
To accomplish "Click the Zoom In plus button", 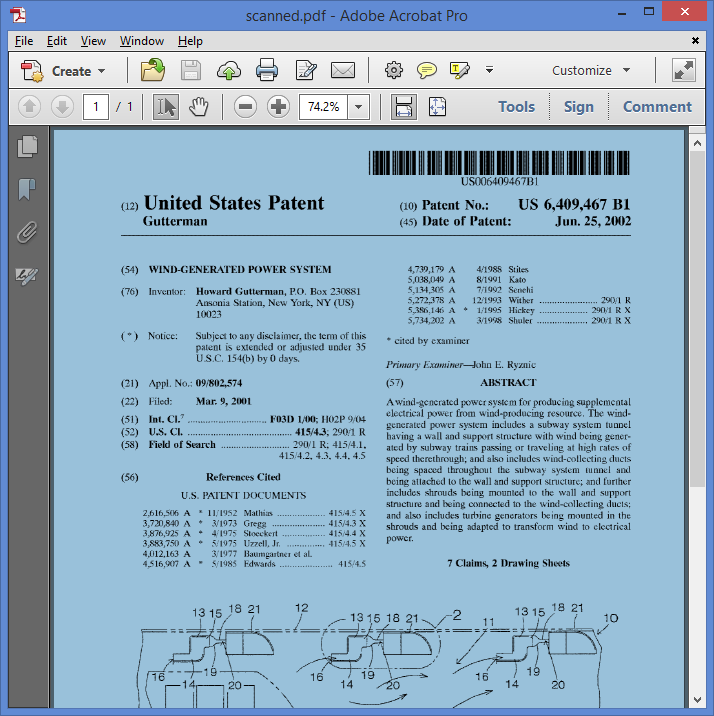I will tap(278, 107).
